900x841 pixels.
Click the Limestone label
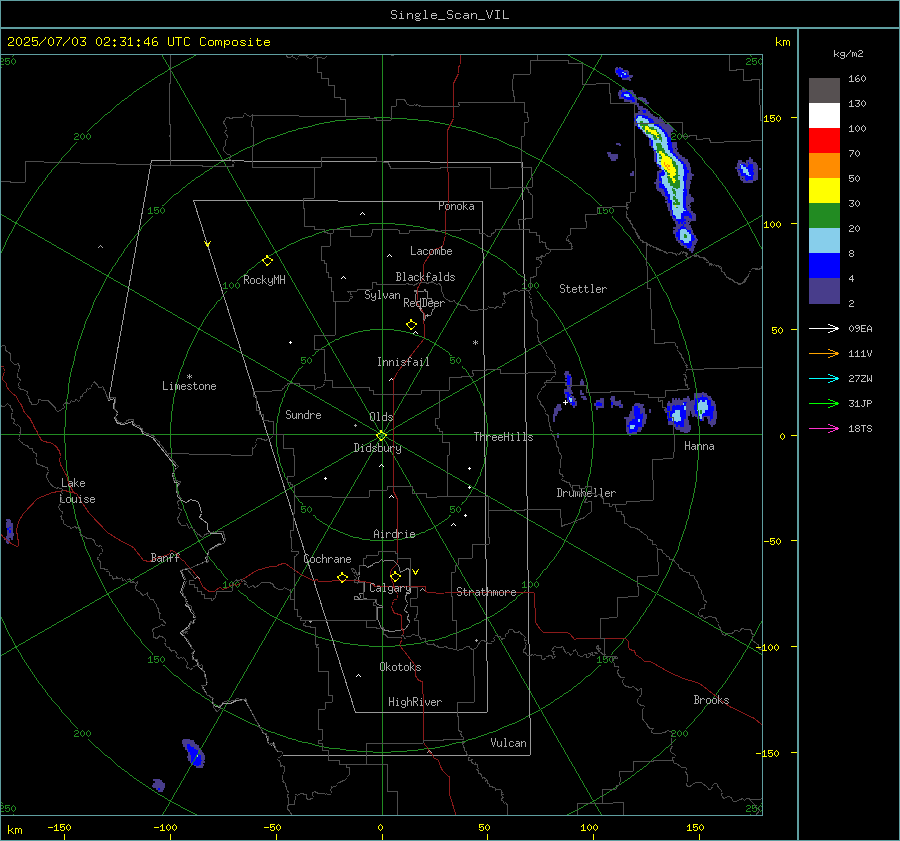point(189,386)
